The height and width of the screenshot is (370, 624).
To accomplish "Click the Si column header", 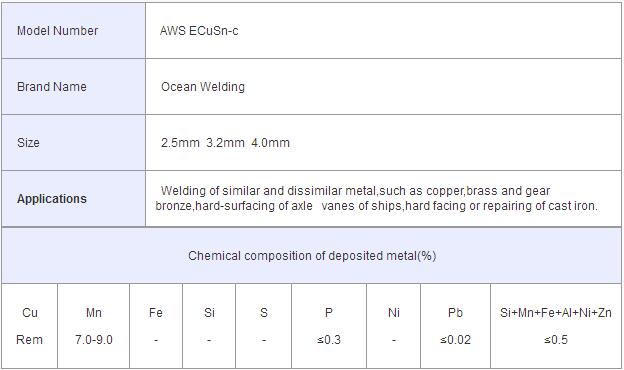I will [209, 313].
